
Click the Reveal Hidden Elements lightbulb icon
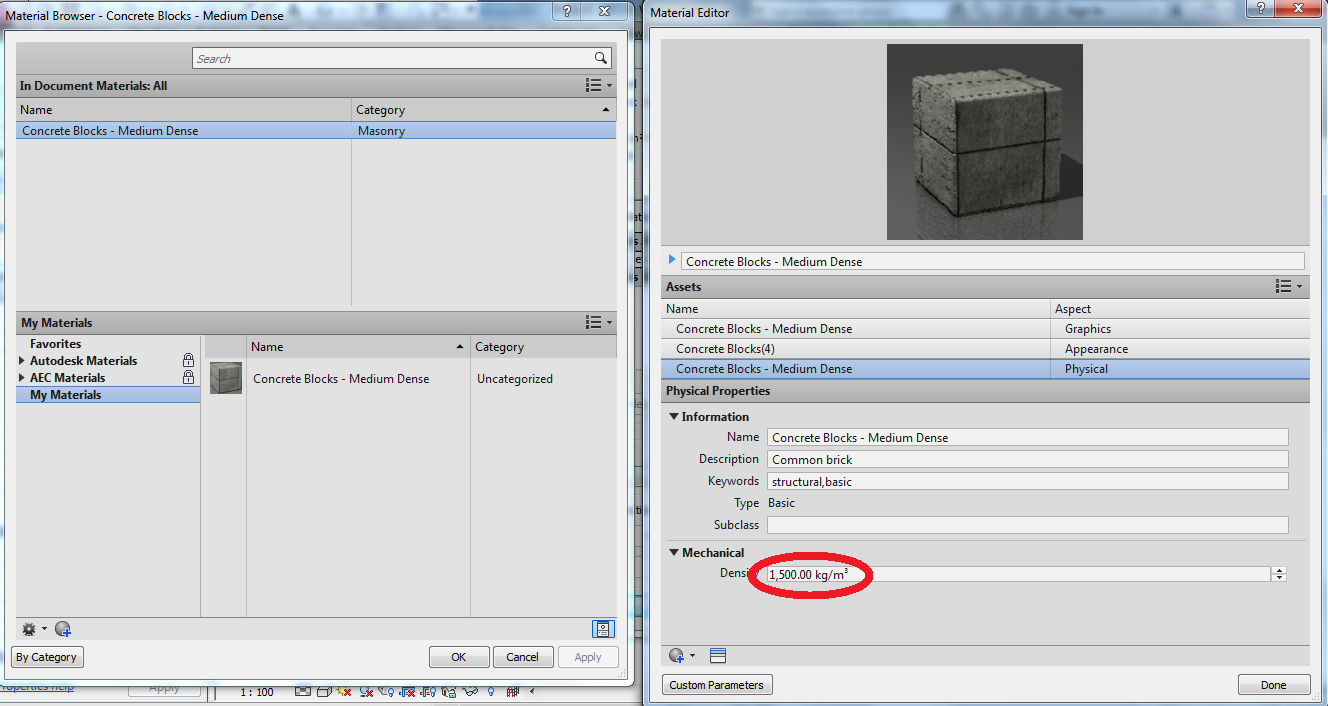pyautogui.click(x=491, y=692)
